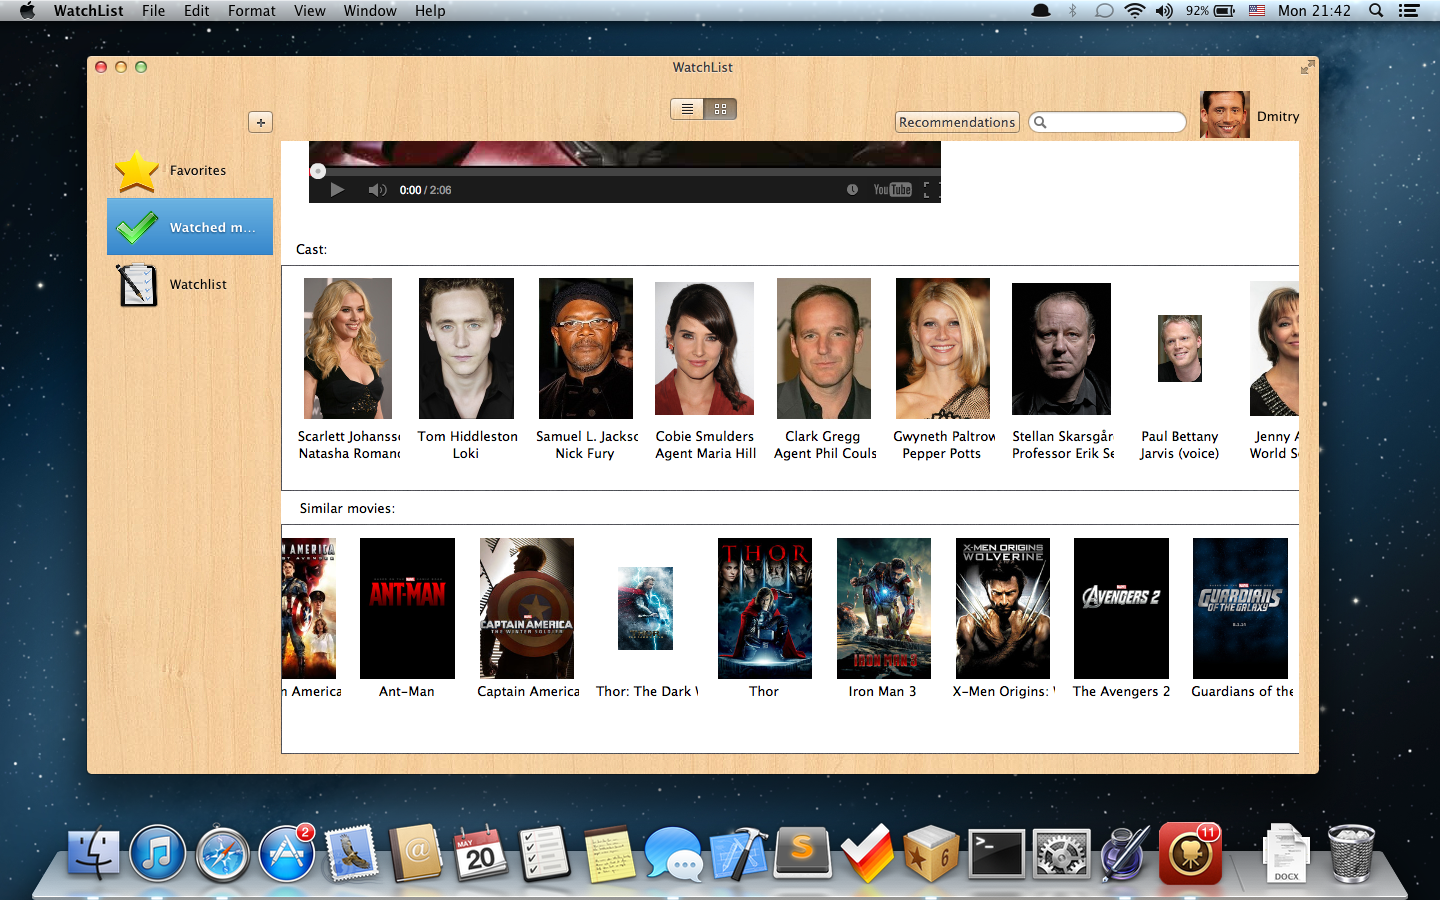Screen dimensions: 1440x900
Task: Click the 'Agent Maria Hill' role text
Action: click(x=706, y=453)
